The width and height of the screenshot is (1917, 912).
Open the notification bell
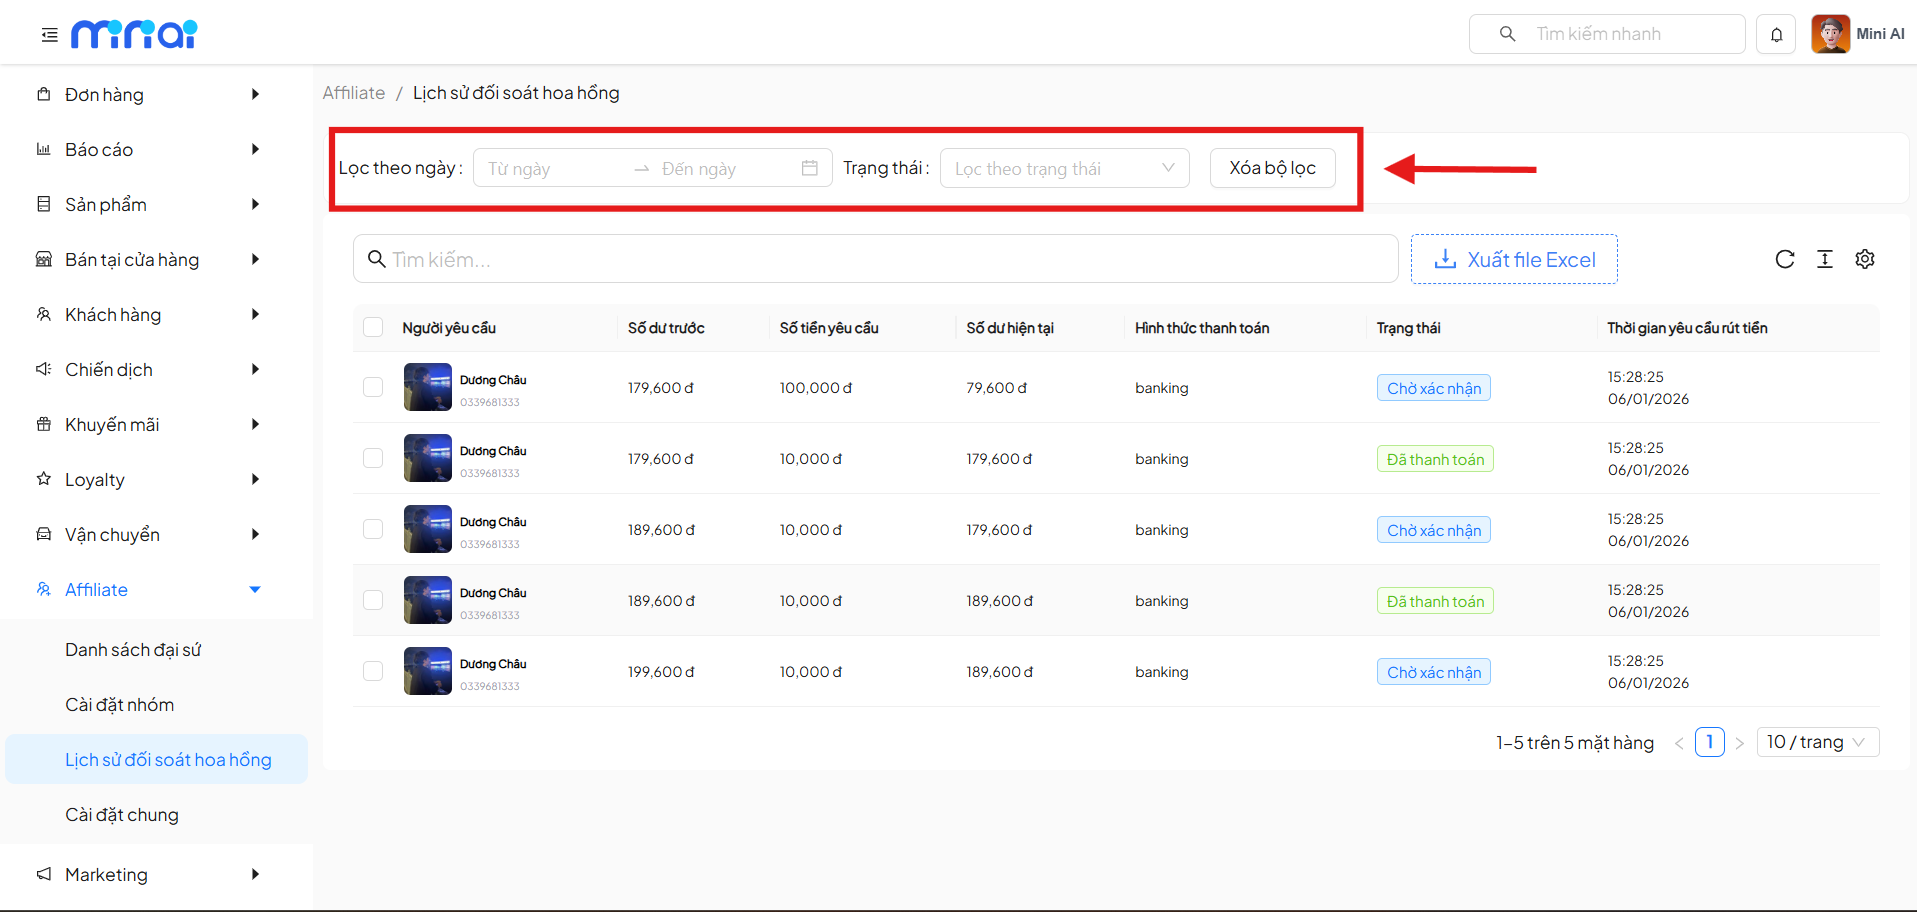point(1776,35)
